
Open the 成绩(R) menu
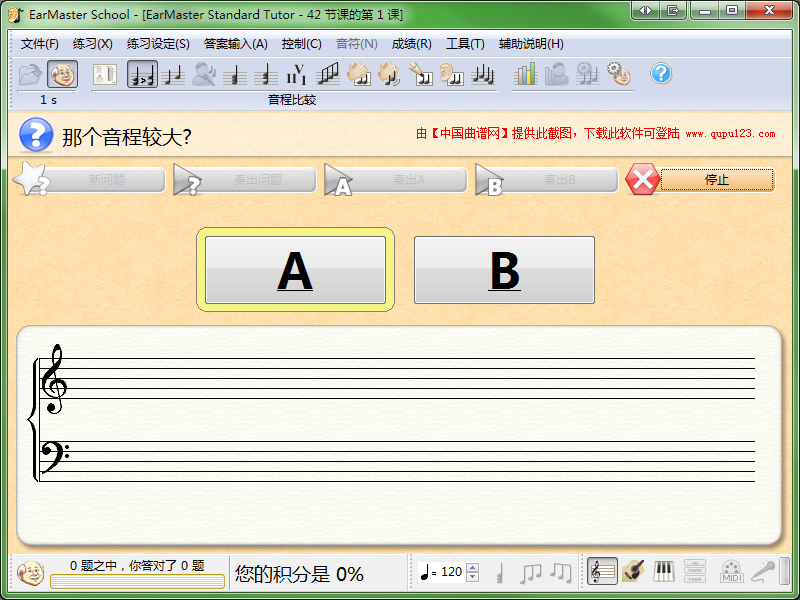(x=411, y=44)
